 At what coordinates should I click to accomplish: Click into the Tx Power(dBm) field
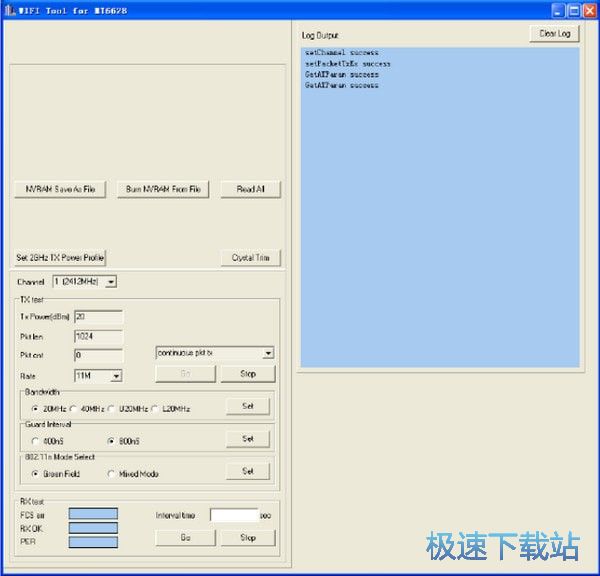pyautogui.click(x=98, y=317)
